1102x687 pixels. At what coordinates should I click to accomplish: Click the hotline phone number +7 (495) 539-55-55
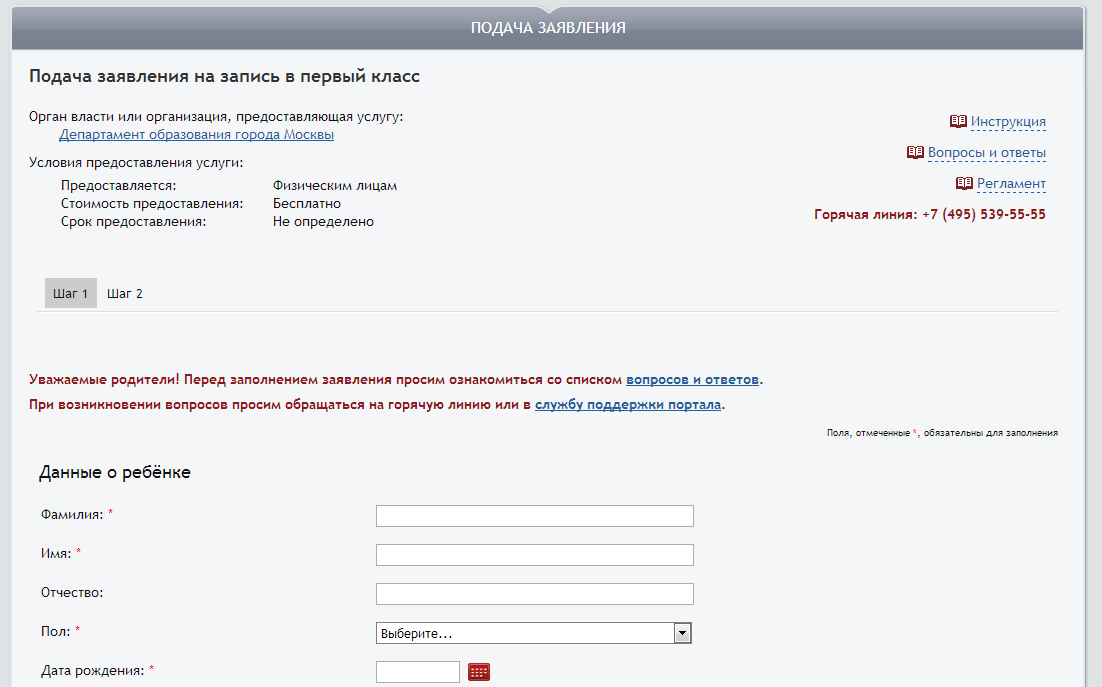click(x=983, y=215)
